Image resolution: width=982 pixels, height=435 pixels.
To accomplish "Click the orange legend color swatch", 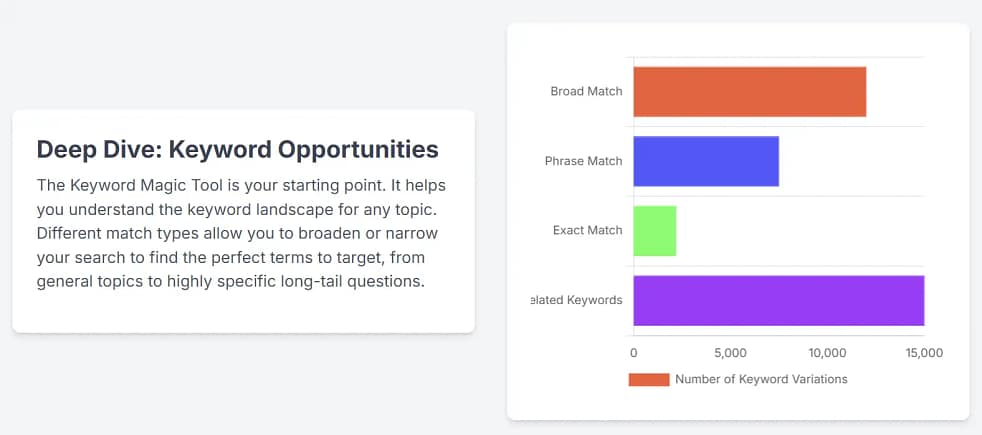I will pos(648,380).
